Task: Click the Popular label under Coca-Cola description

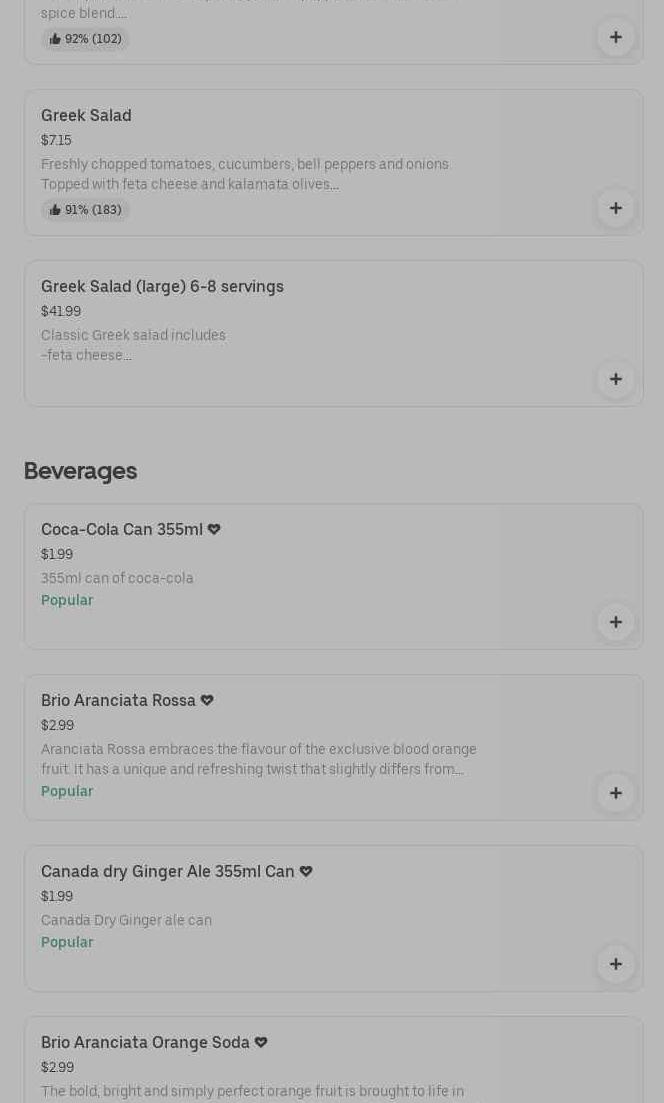Action: [67, 600]
